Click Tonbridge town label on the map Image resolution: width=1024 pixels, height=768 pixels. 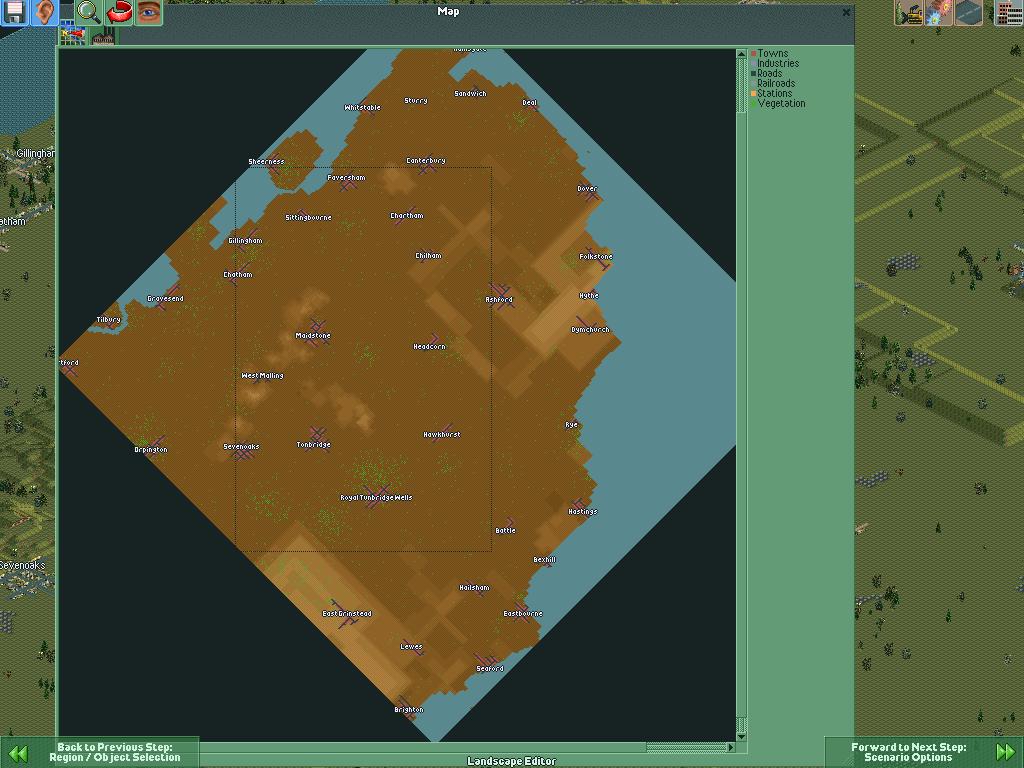[313, 445]
